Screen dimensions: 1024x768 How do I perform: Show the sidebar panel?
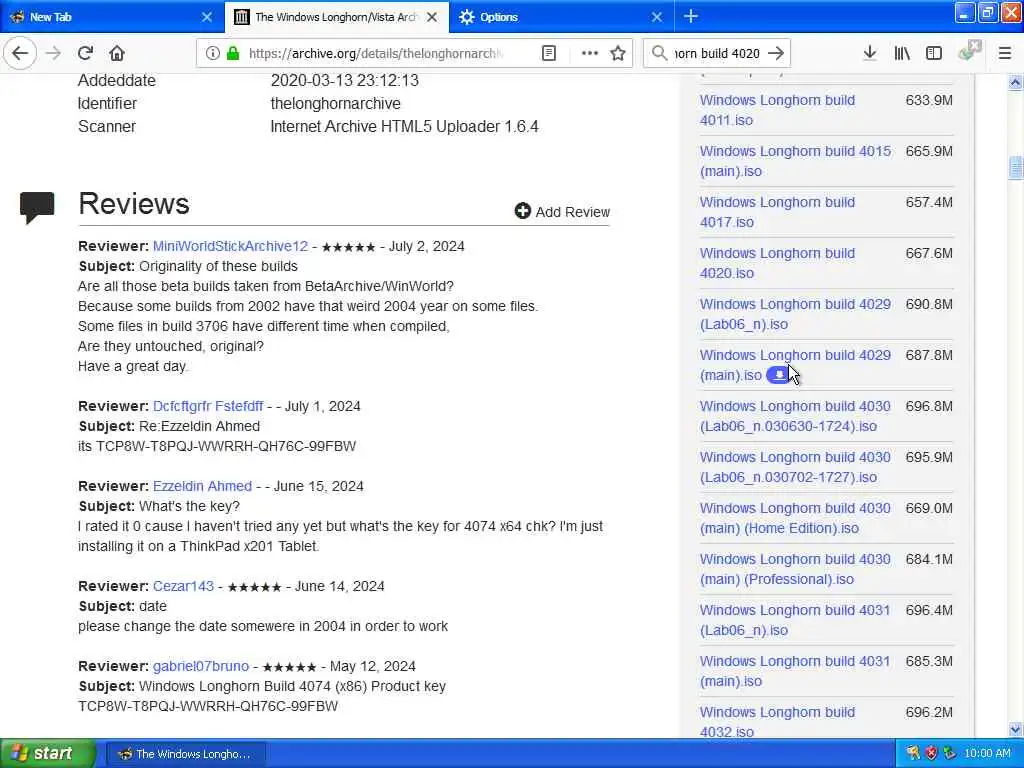click(x=934, y=53)
